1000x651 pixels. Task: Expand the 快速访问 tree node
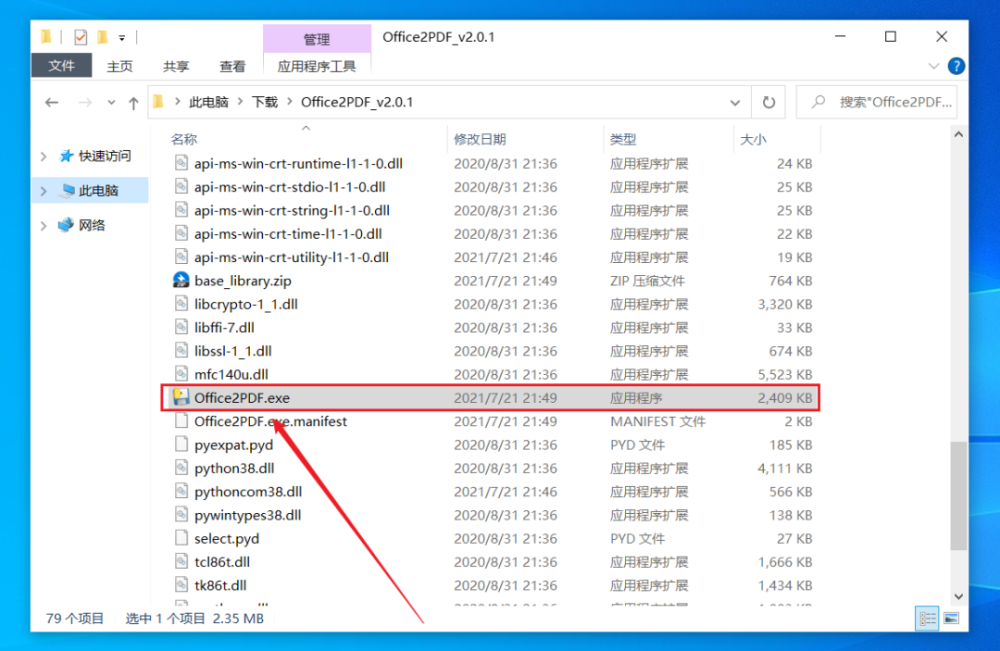[43, 156]
